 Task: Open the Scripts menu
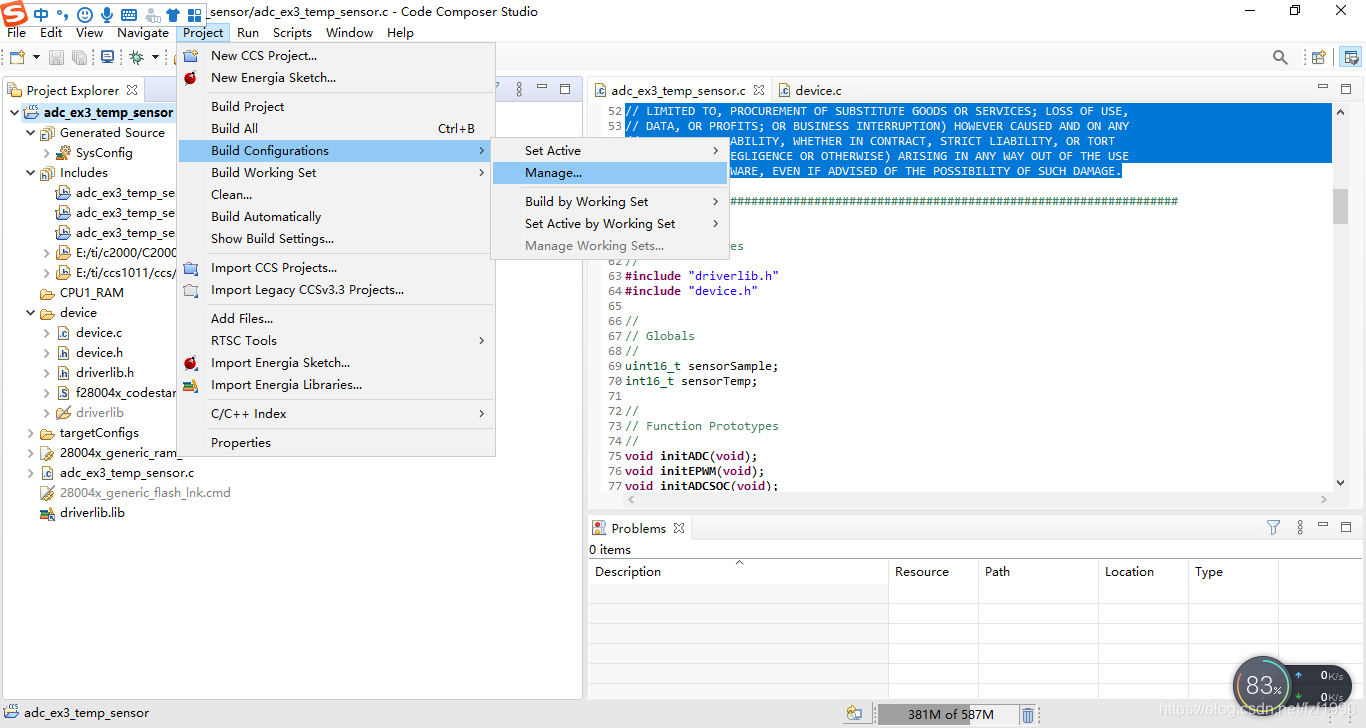[x=292, y=32]
